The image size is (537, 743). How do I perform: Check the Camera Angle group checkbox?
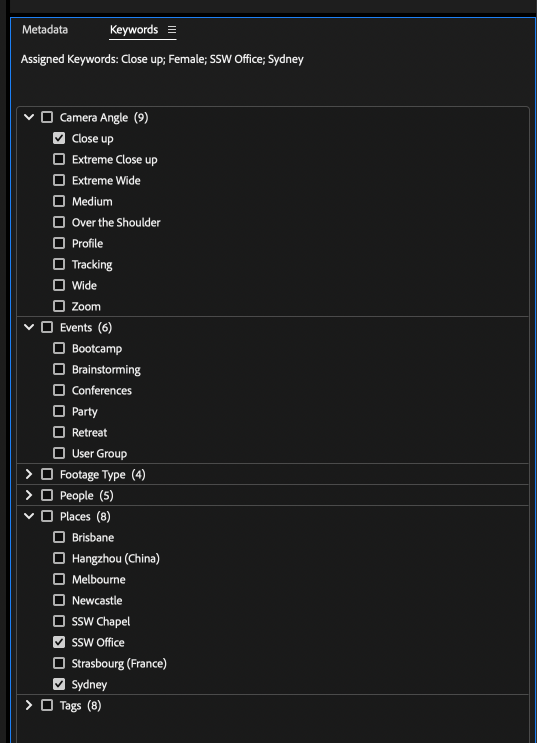pyautogui.click(x=47, y=117)
